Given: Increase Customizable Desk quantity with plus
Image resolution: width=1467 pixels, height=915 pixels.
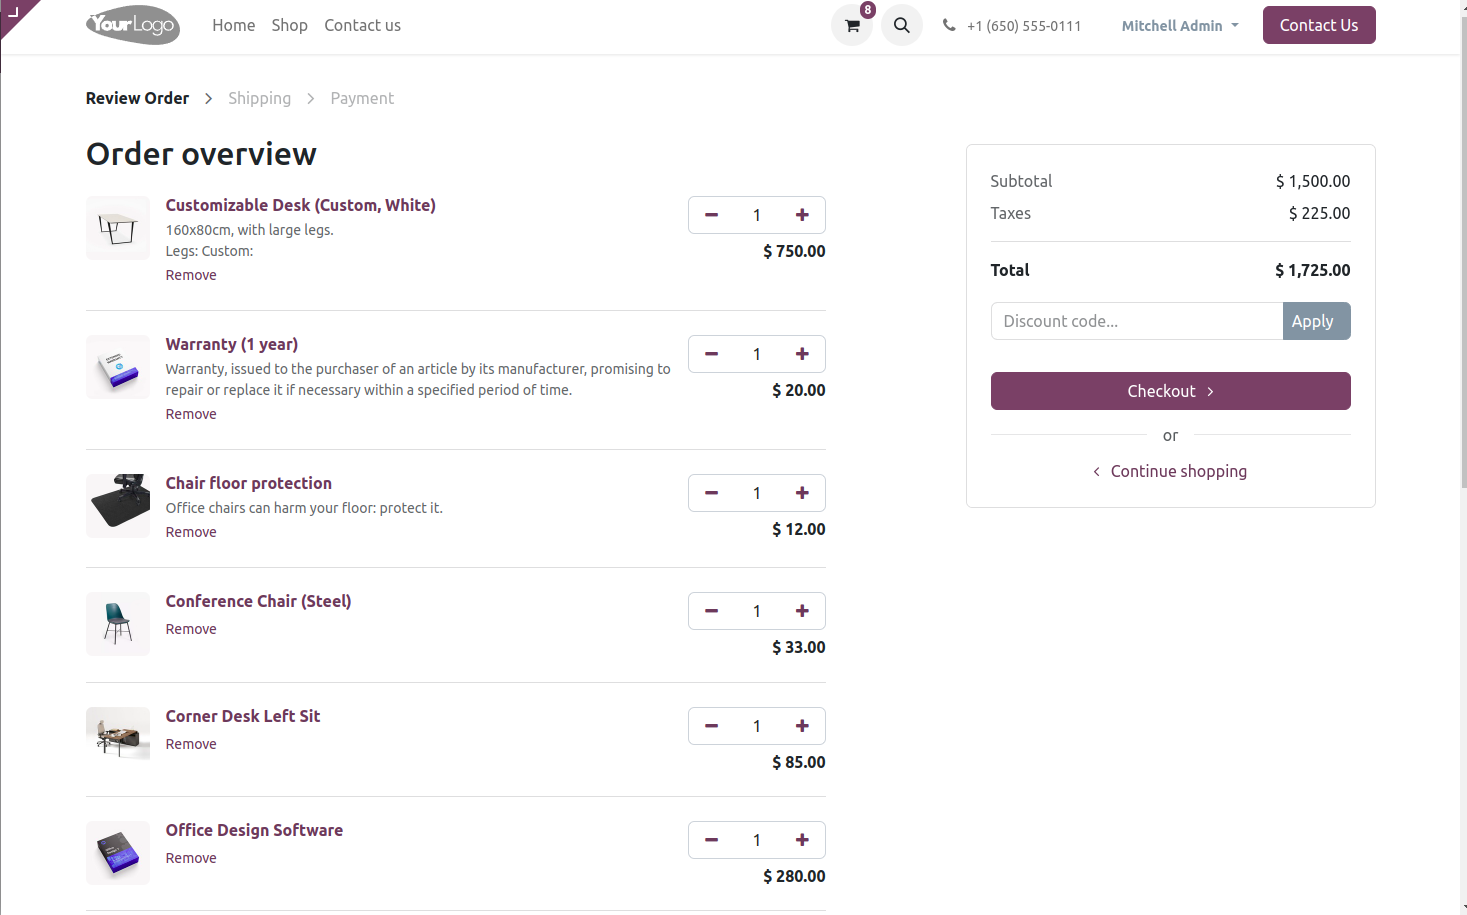Looking at the screenshot, I should pyautogui.click(x=802, y=215).
